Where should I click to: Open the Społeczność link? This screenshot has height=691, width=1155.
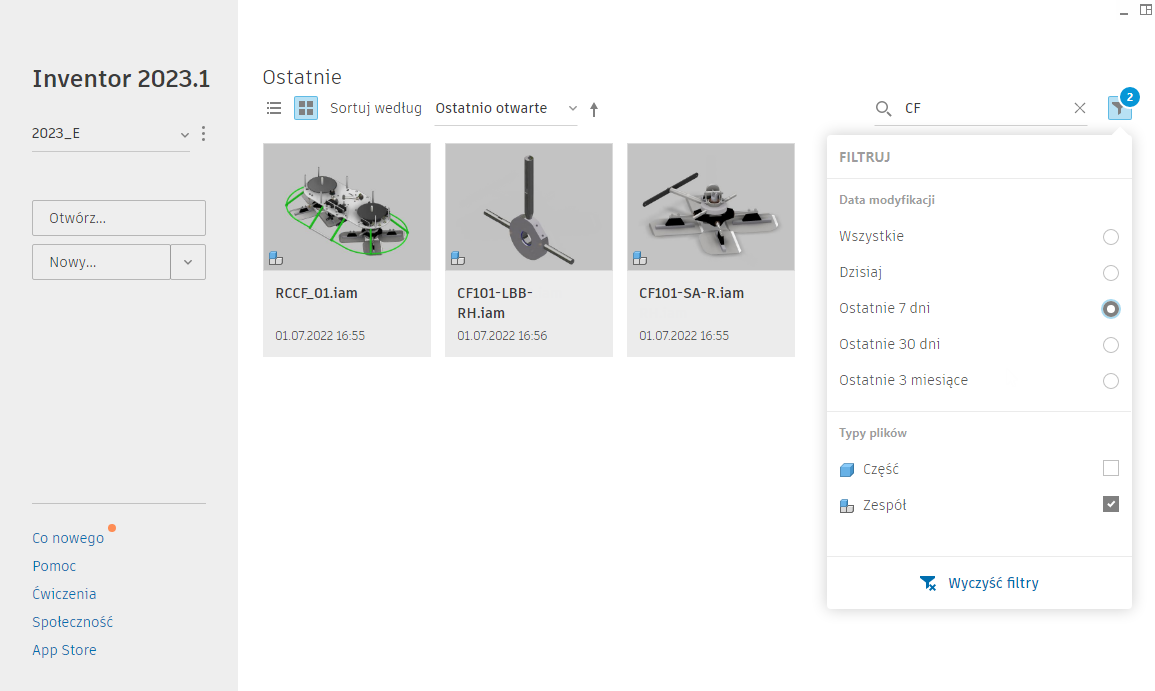click(x=72, y=622)
